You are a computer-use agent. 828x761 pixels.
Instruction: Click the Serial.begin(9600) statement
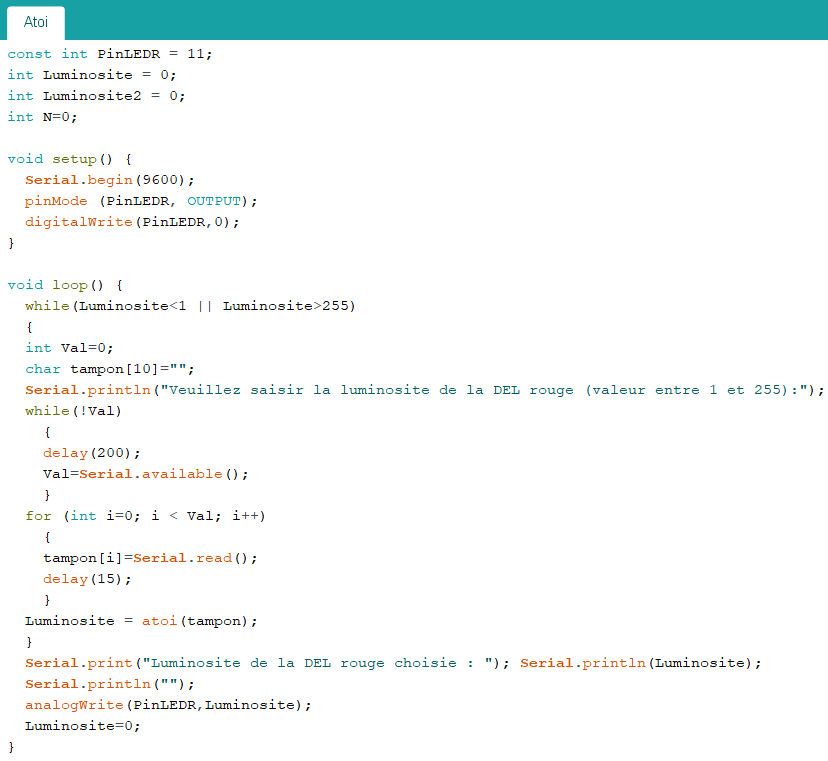coord(103,180)
